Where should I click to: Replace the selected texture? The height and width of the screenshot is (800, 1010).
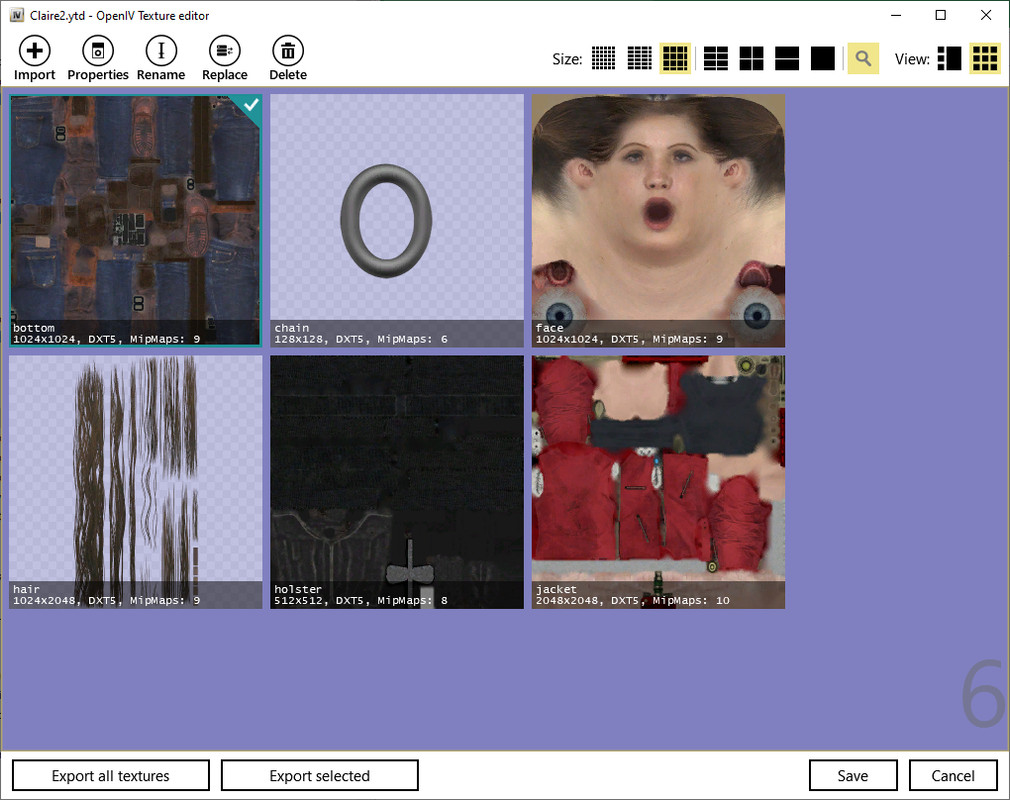point(225,59)
